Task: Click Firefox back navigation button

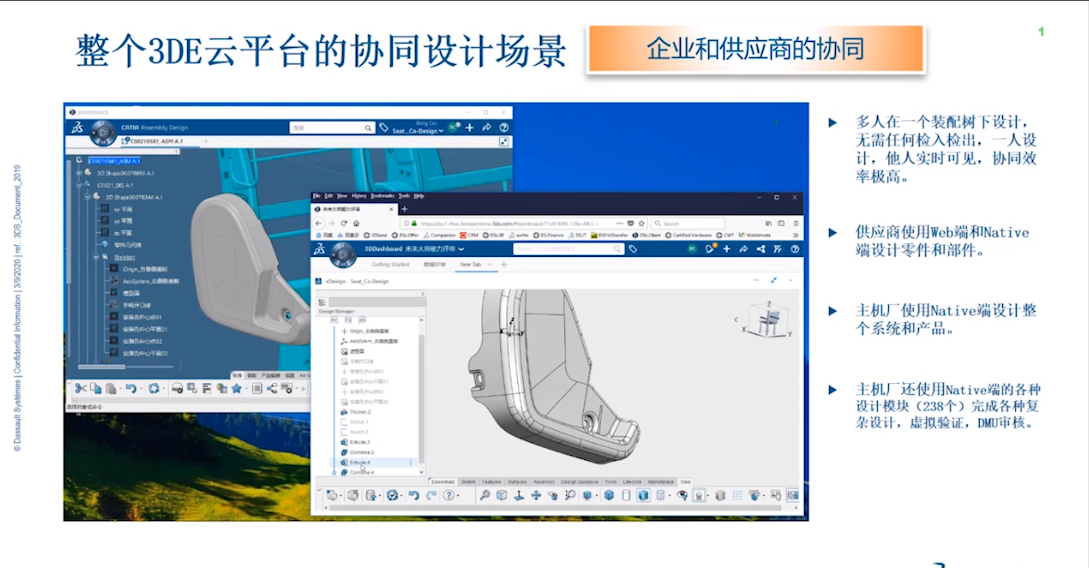Action: tap(319, 224)
